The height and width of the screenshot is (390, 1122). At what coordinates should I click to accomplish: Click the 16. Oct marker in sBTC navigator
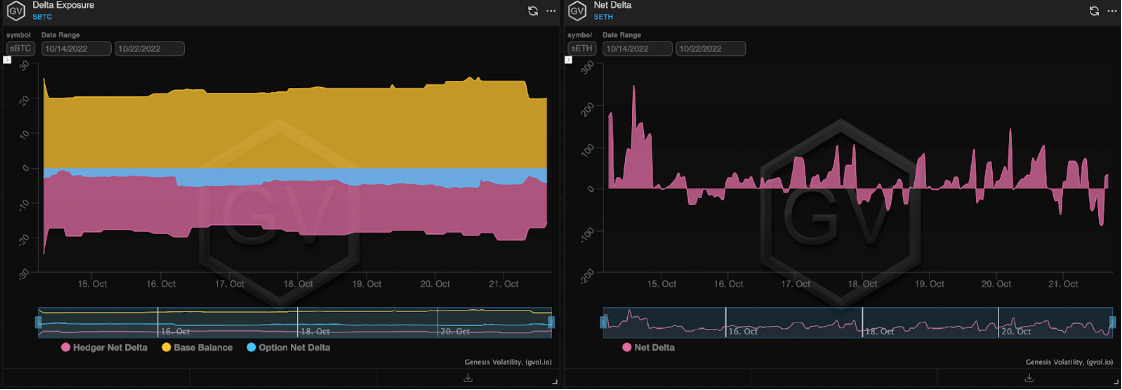[175, 331]
